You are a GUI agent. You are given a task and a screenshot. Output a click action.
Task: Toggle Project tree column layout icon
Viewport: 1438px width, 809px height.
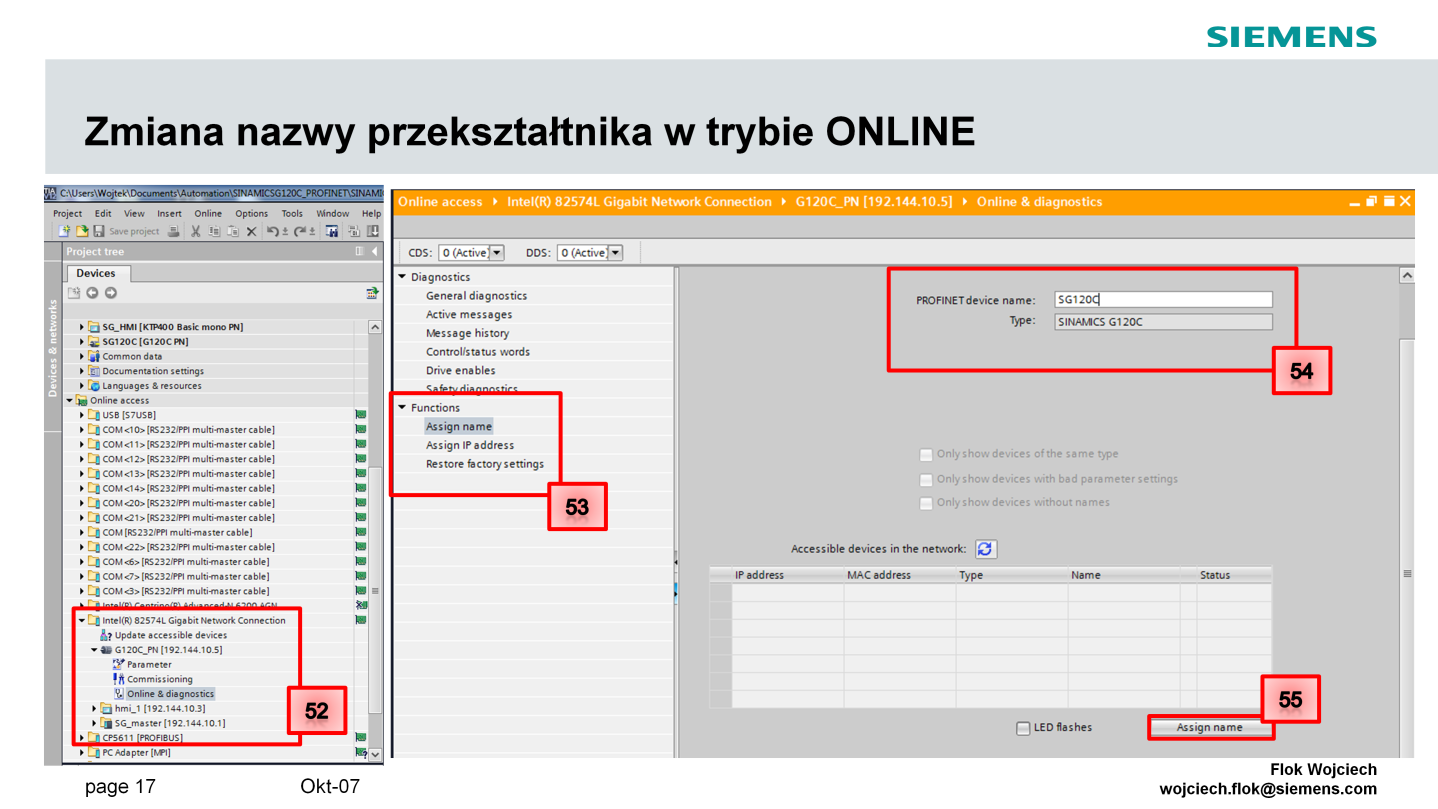359,251
